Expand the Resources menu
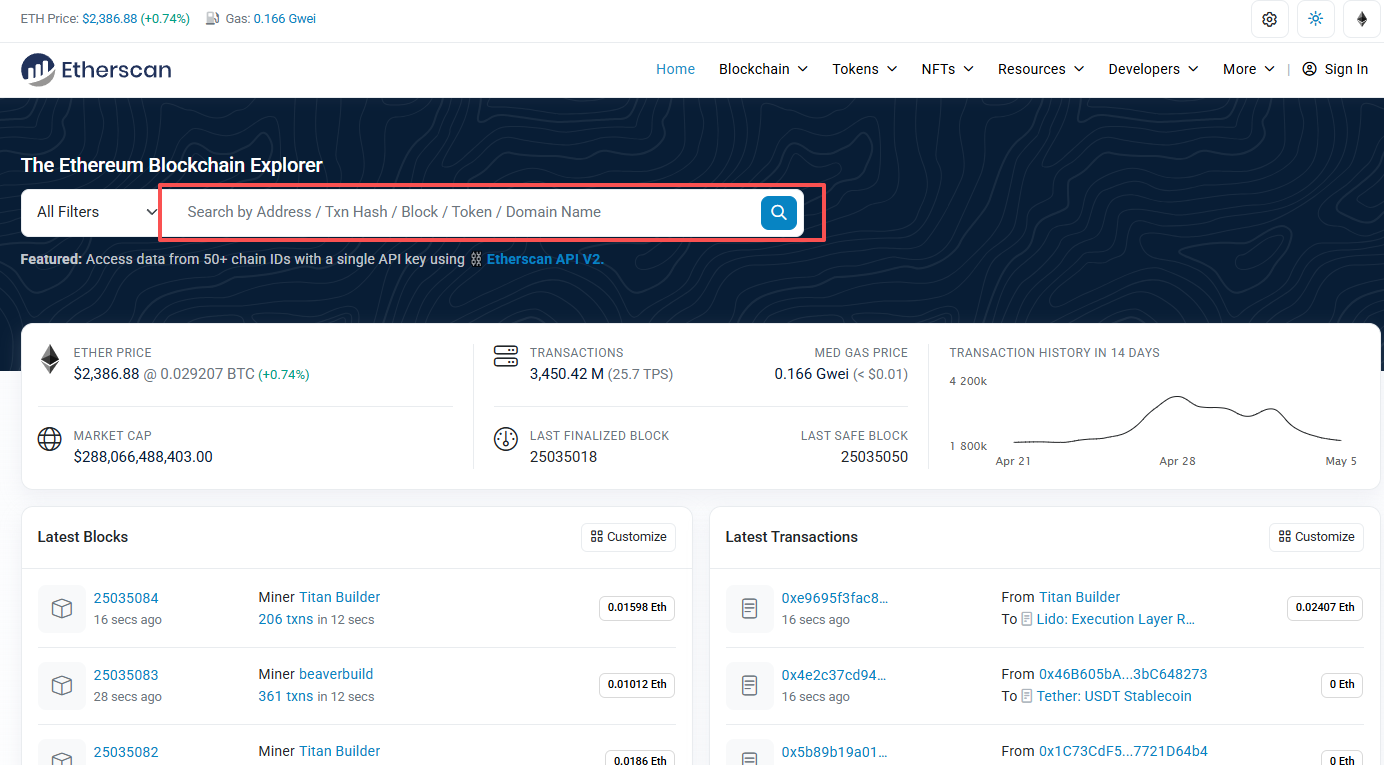The width and height of the screenshot is (1384, 765). point(1041,69)
